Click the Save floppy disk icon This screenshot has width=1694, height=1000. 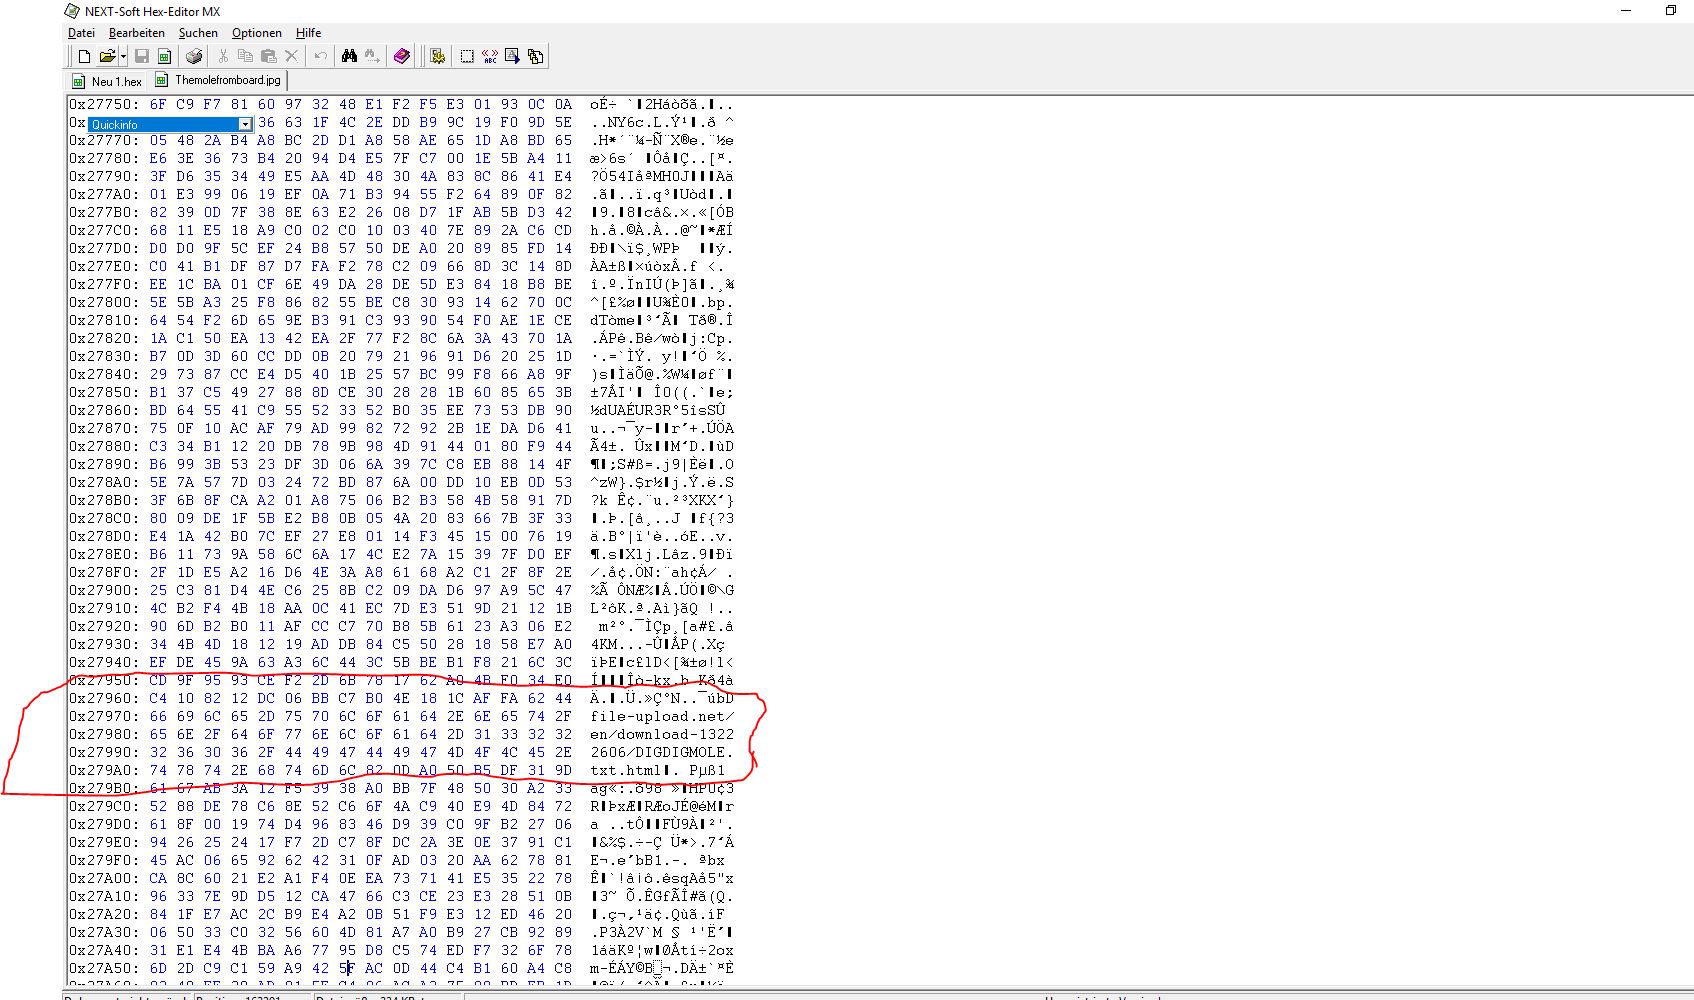142,57
